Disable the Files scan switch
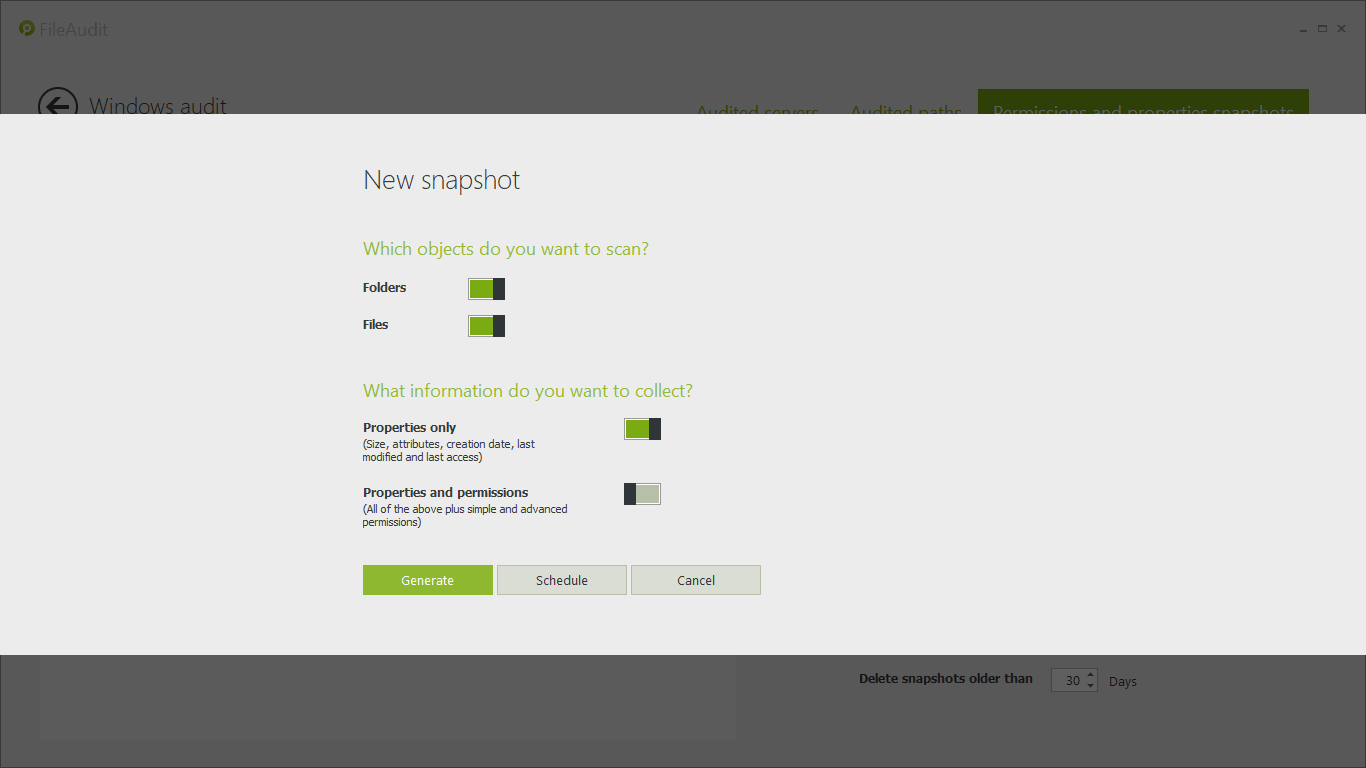1366x768 pixels. point(486,326)
